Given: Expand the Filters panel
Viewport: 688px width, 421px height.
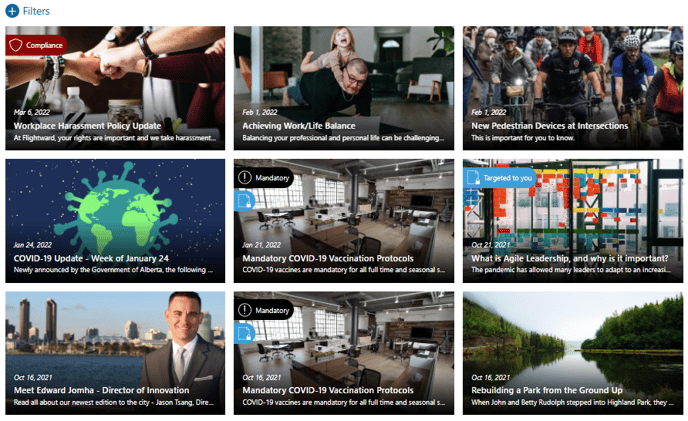Looking at the screenshot, I should click(x=28, y=11).
